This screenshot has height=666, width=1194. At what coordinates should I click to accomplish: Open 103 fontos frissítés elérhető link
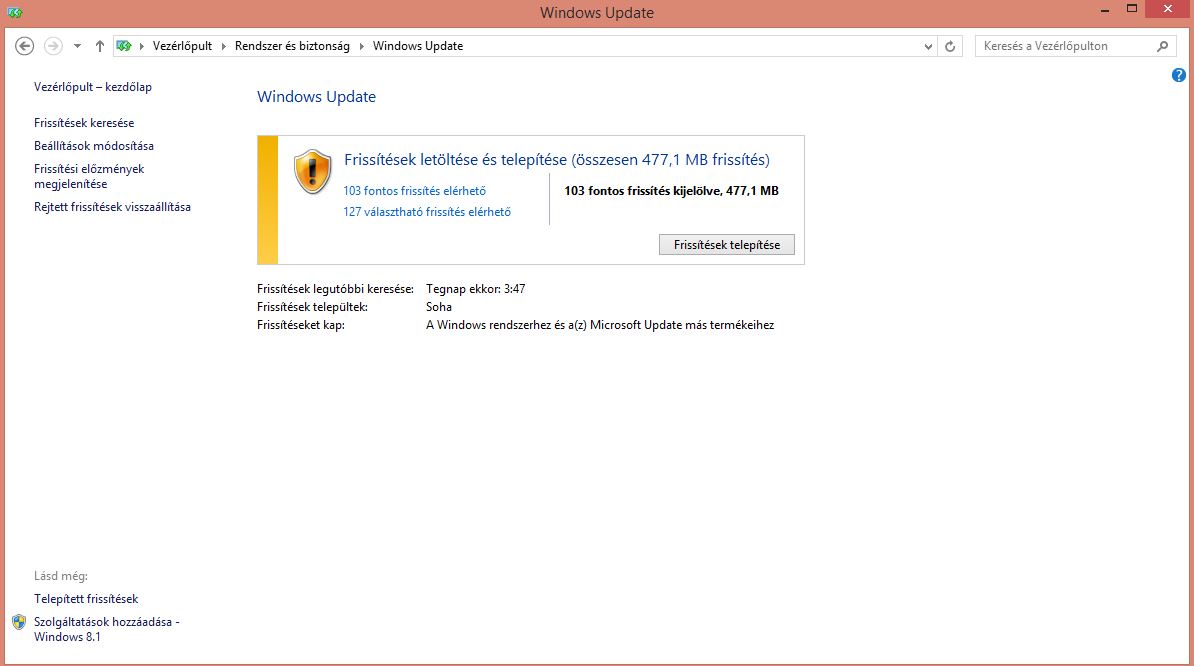414,191
